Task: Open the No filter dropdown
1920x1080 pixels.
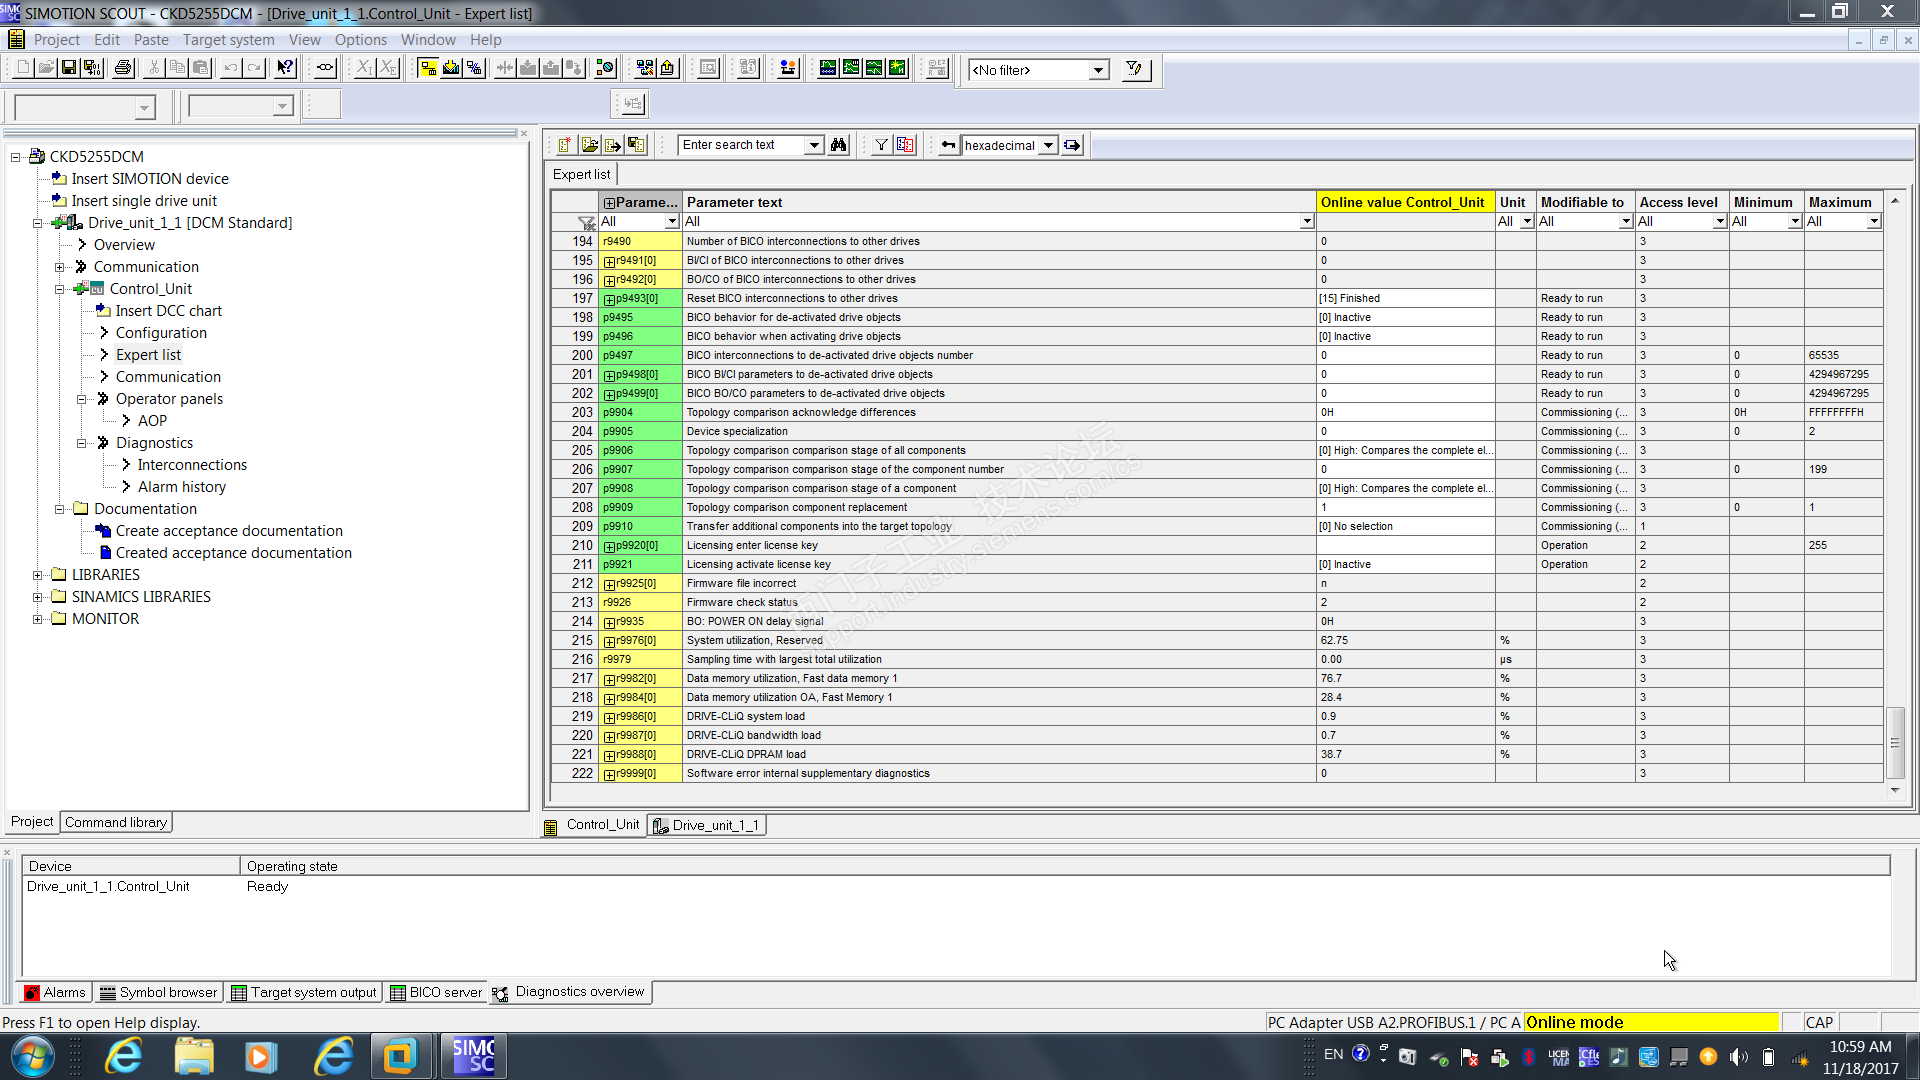Action: [1099, 70]
